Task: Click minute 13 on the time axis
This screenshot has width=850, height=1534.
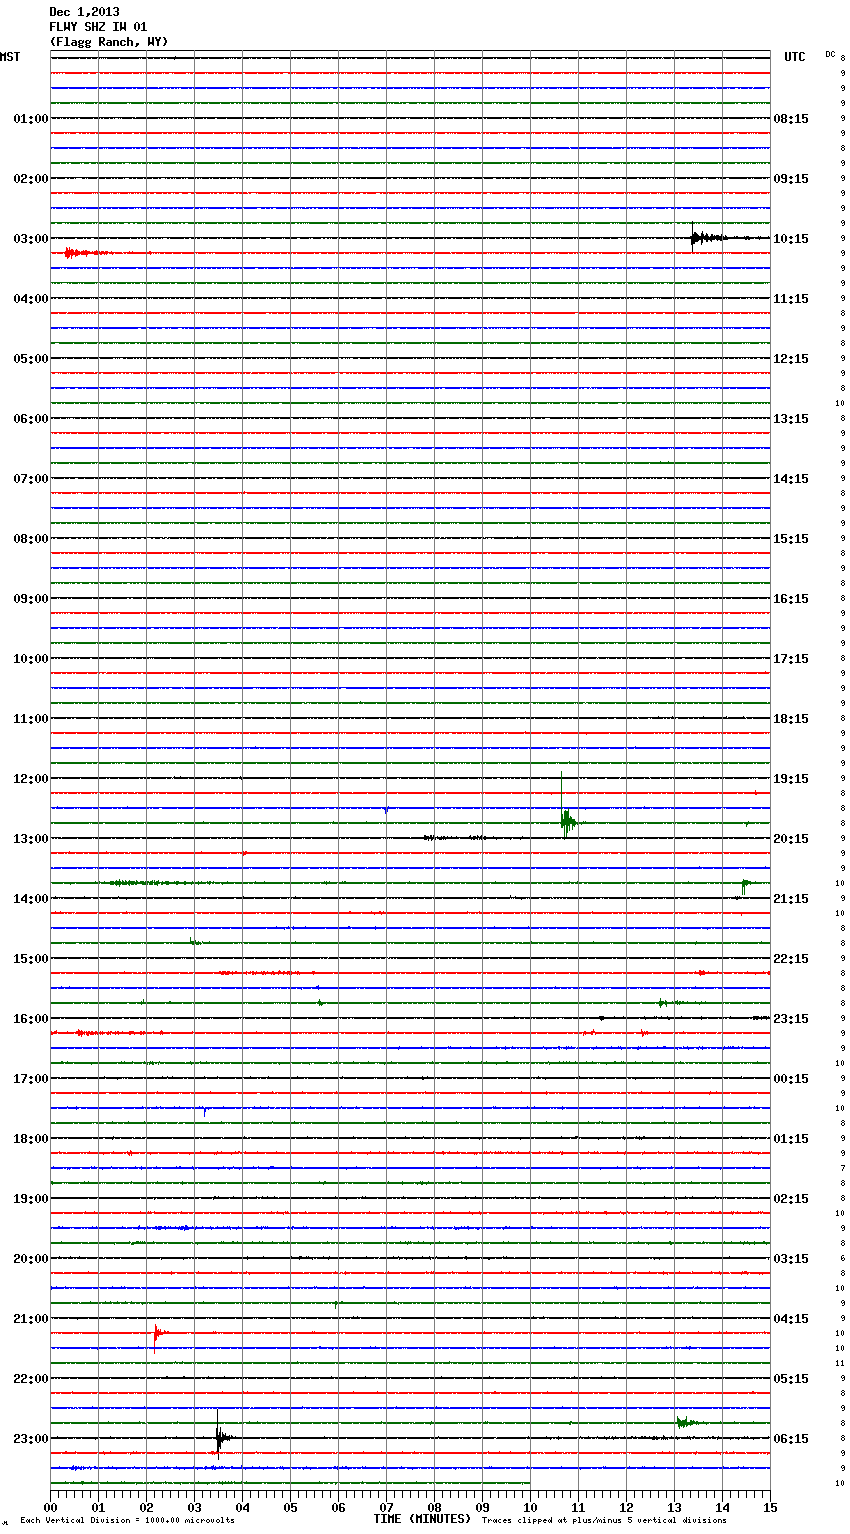Action: point(674,1507)
